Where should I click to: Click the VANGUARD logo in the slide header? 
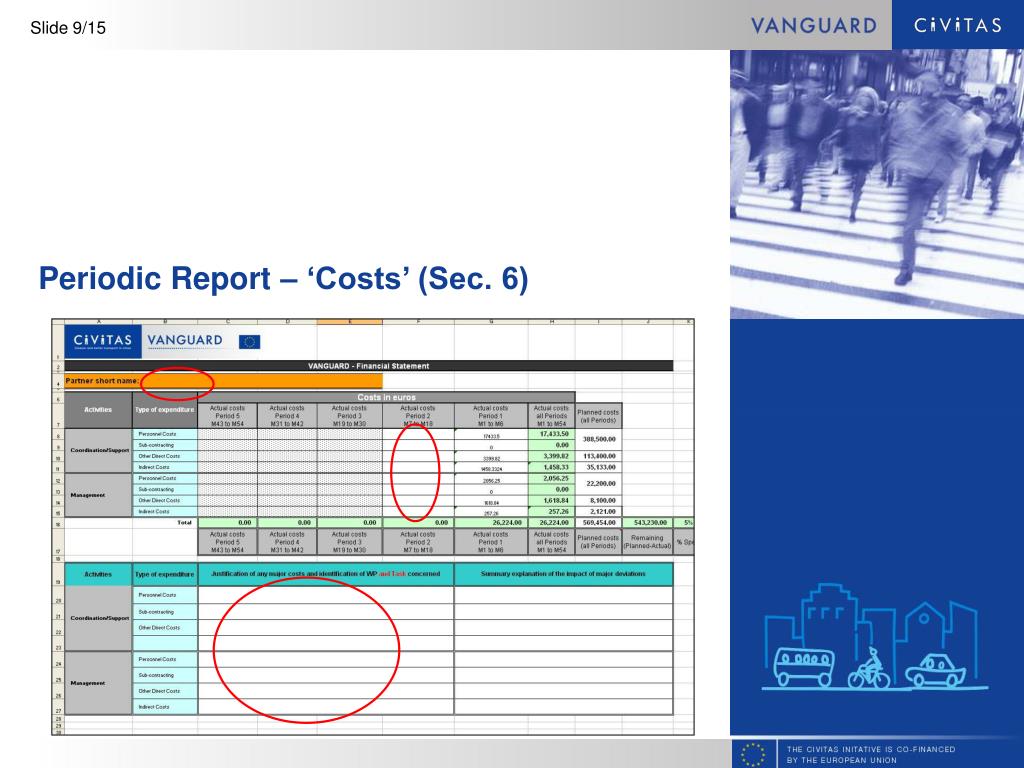tap(814, 26)
